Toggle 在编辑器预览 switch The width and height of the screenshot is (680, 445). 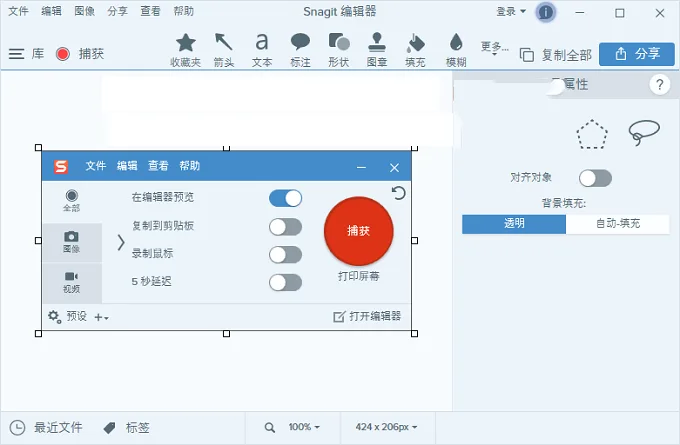[x=285, y=198]
